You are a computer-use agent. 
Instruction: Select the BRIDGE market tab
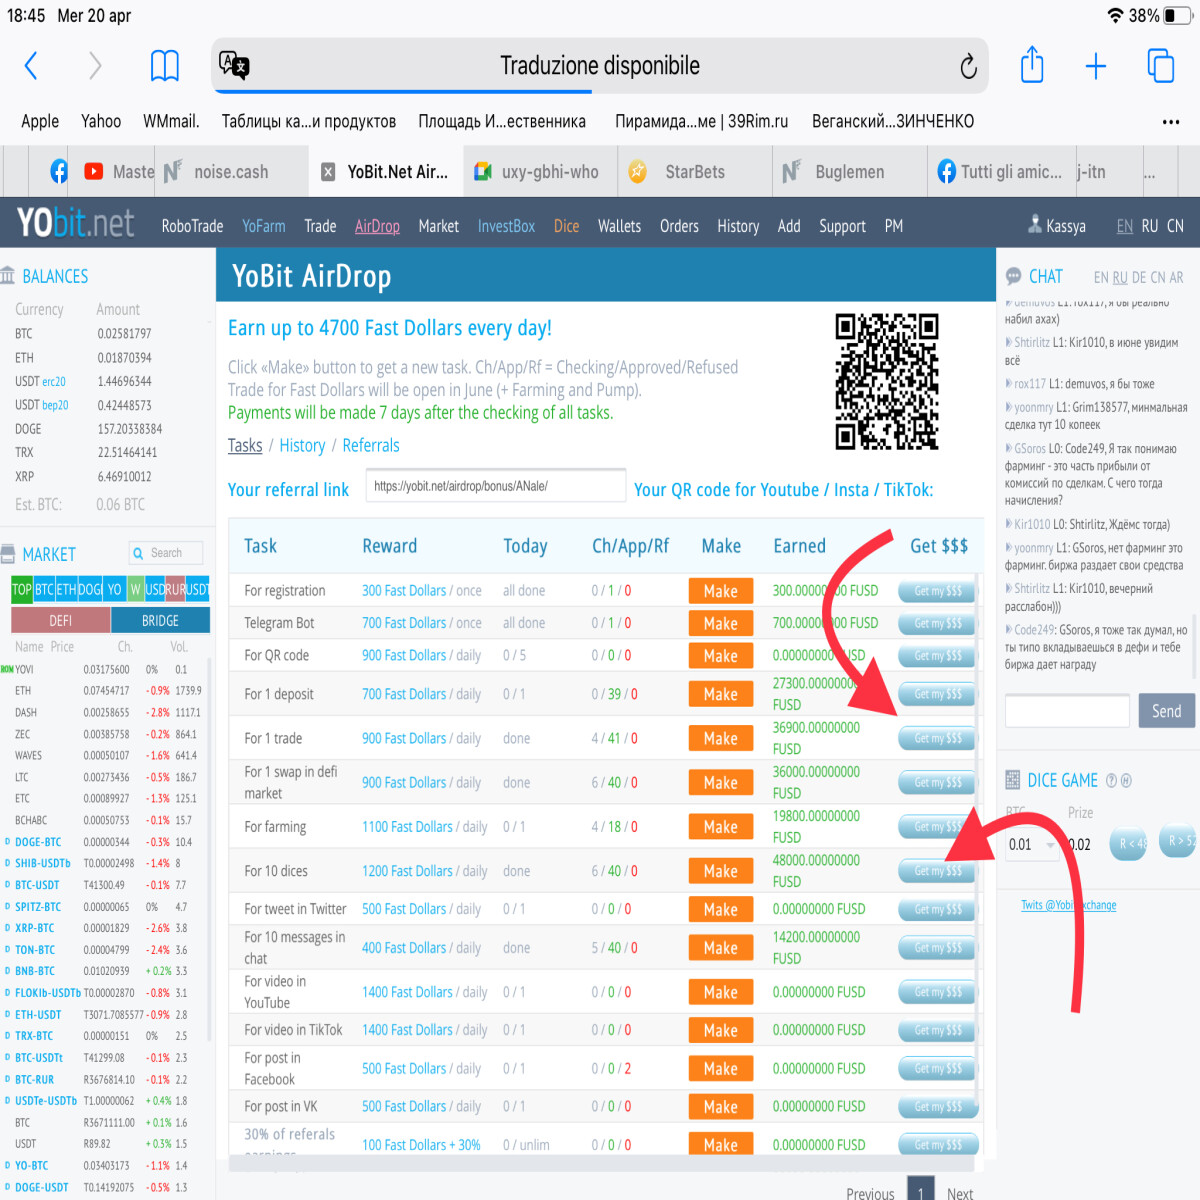pos(160,620)
